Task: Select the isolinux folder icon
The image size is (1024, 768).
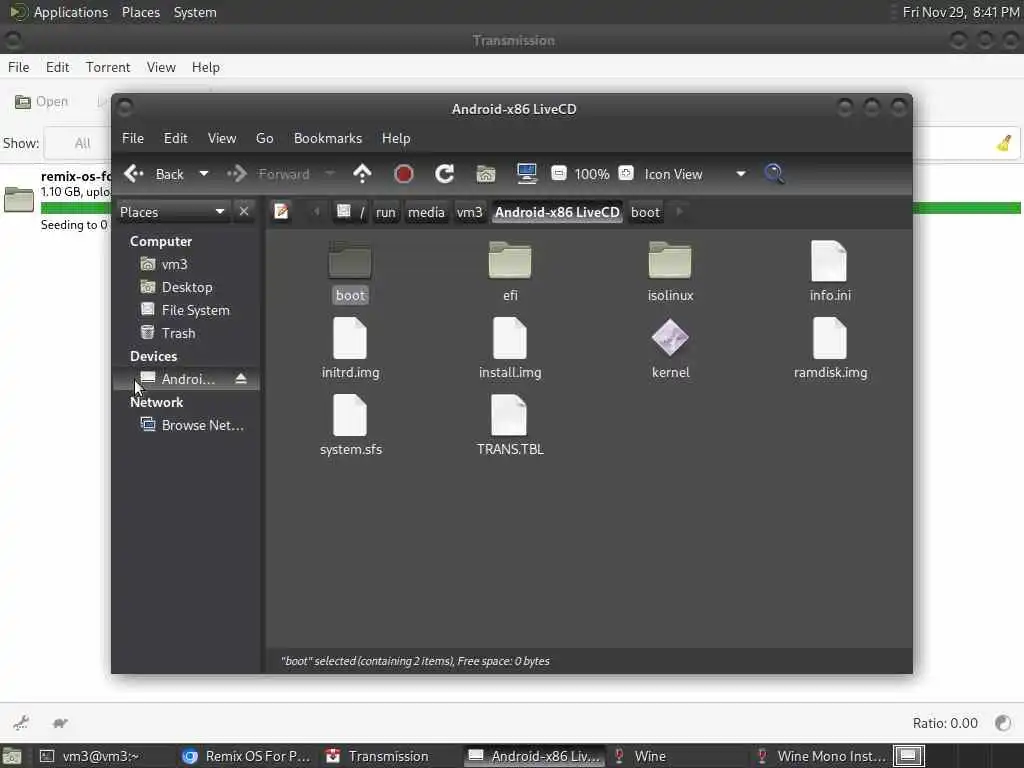Action: 670,261
